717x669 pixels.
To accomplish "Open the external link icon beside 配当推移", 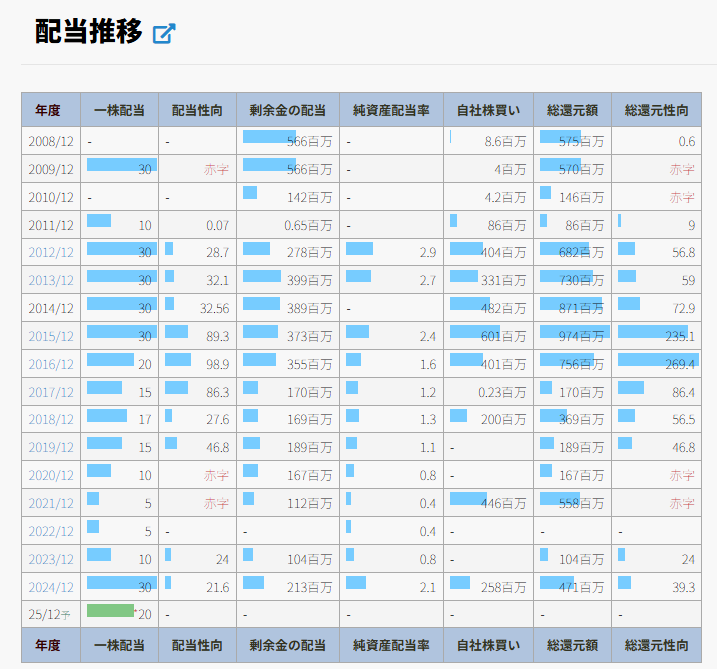I will click(x=164, y=33).
